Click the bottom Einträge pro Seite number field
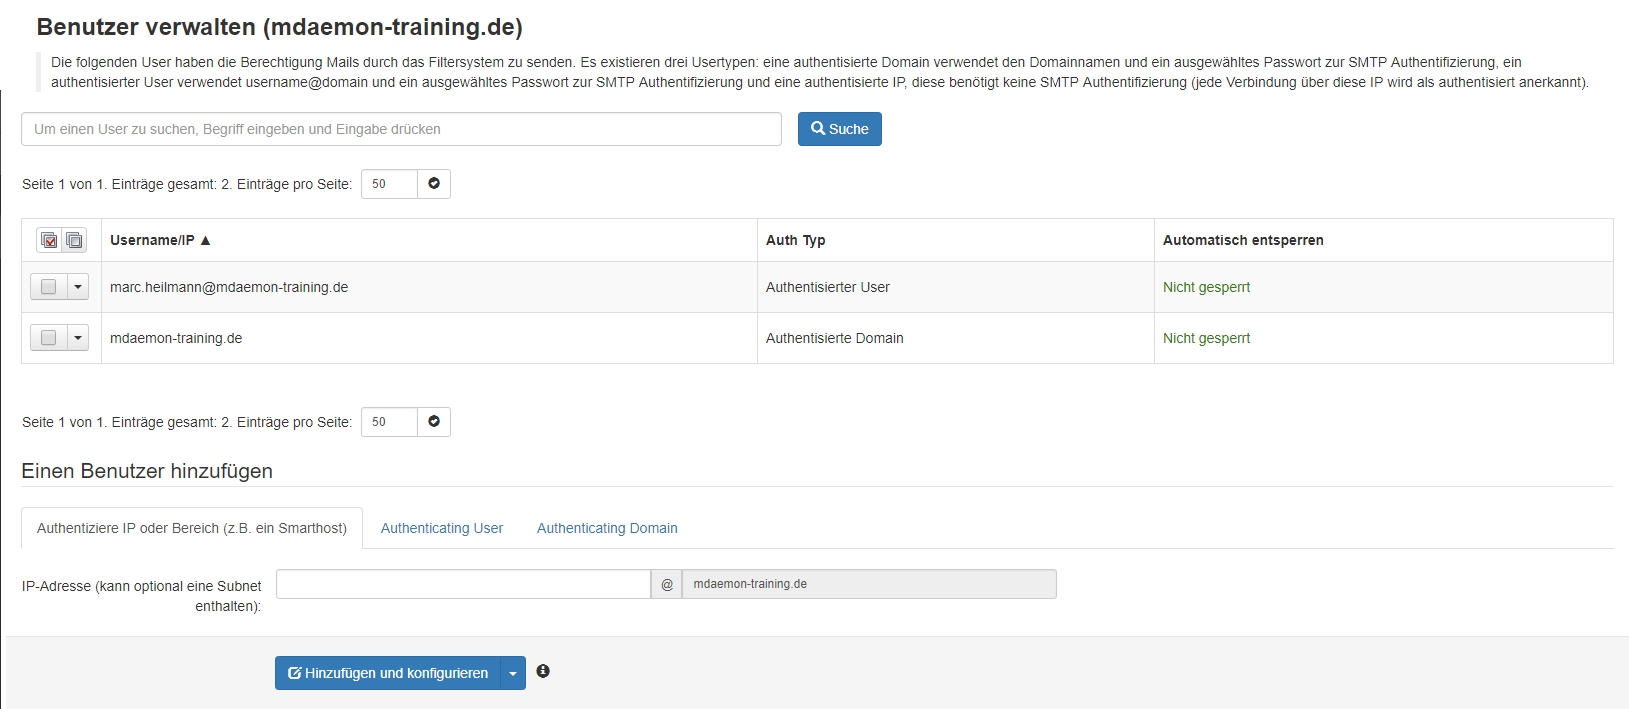This screenshot has width=1629, height=709. coord(389,422)
